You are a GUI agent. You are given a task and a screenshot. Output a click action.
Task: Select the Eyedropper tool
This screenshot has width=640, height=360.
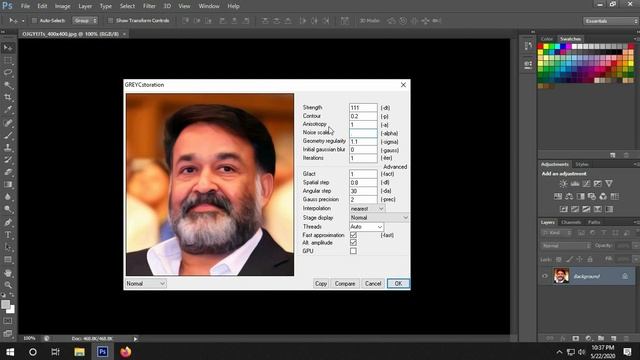8,109
